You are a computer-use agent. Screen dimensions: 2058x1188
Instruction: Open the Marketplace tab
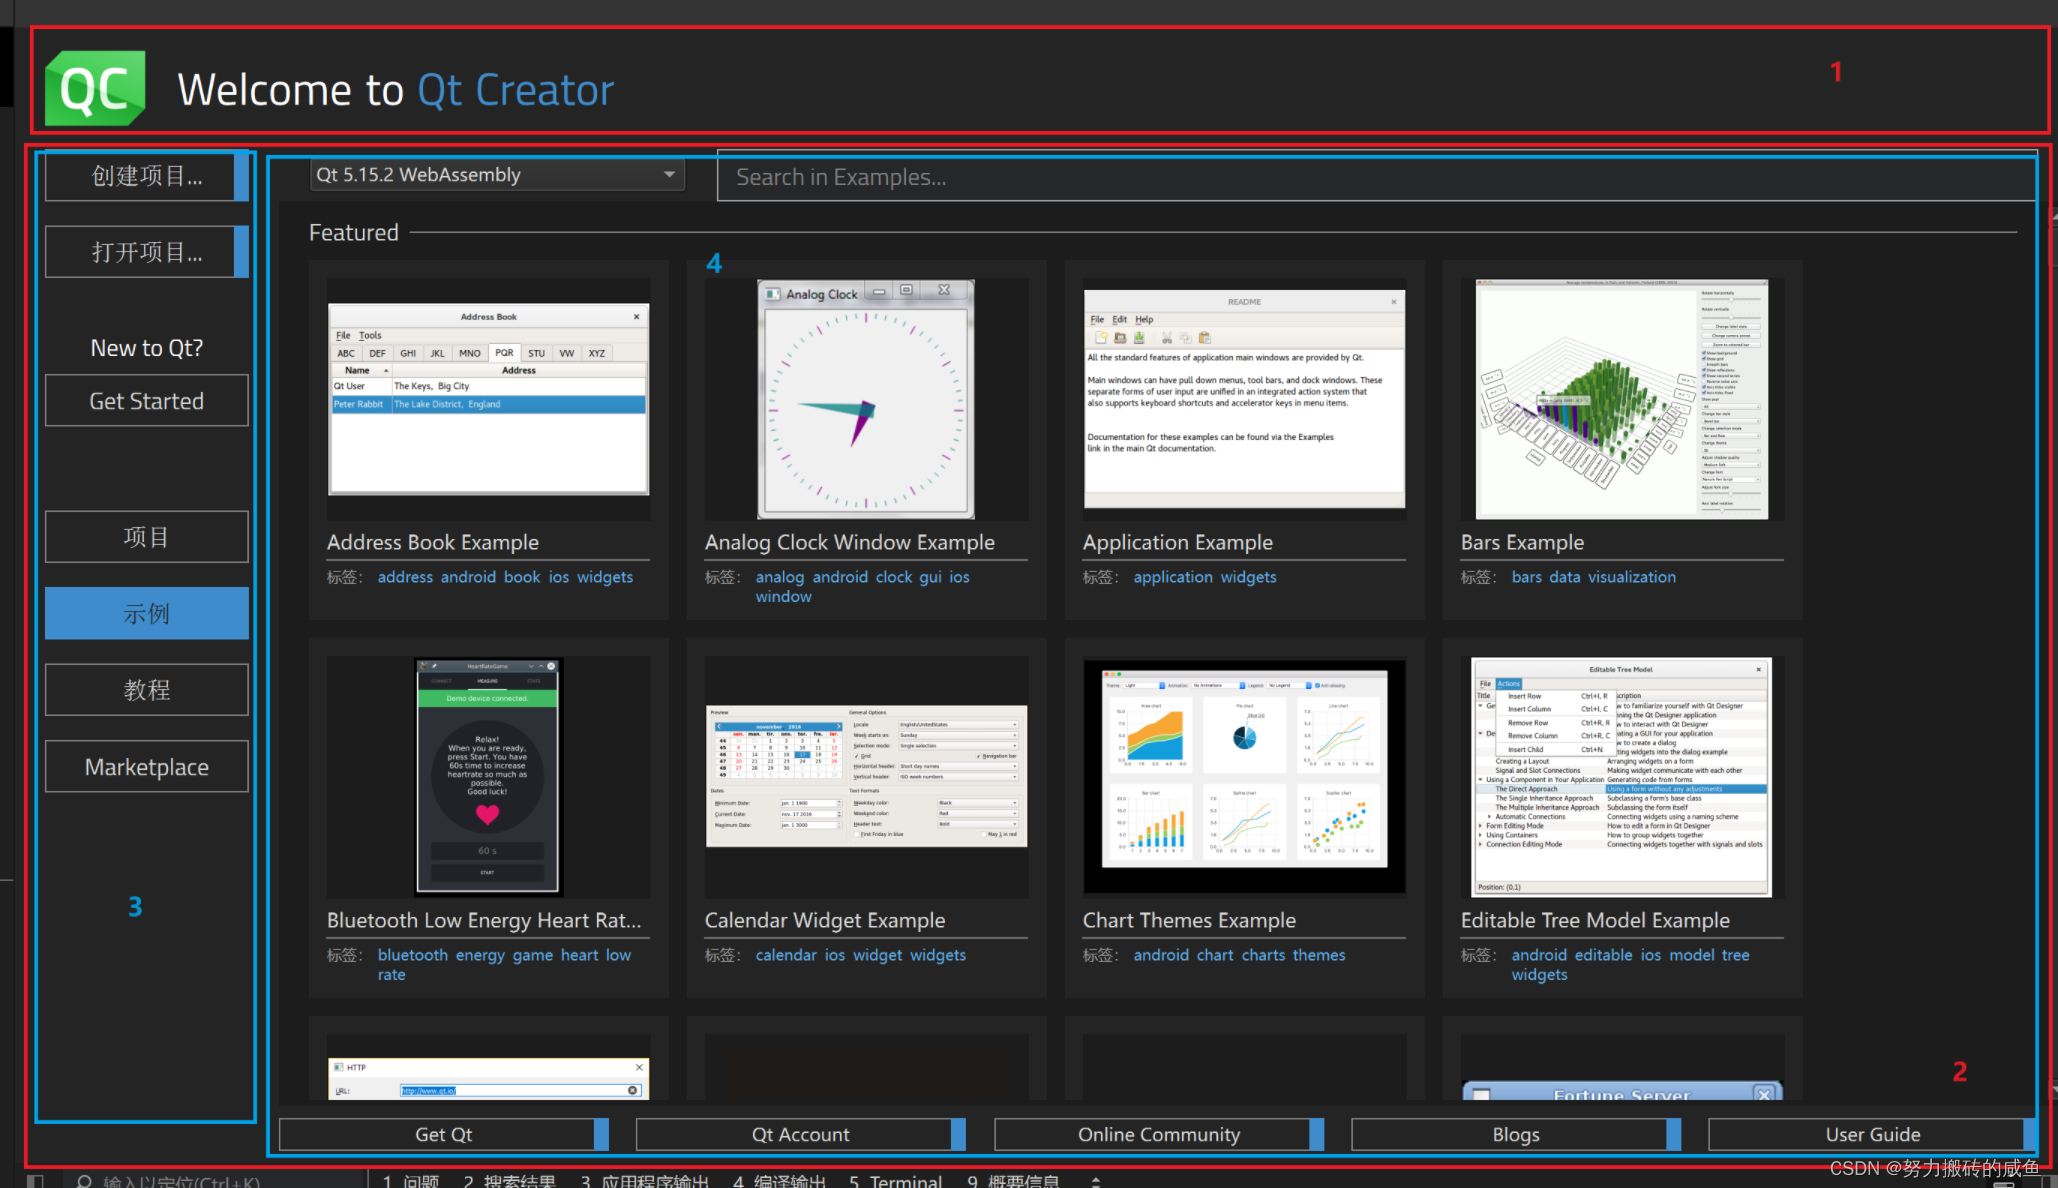(x=147, y=767)
